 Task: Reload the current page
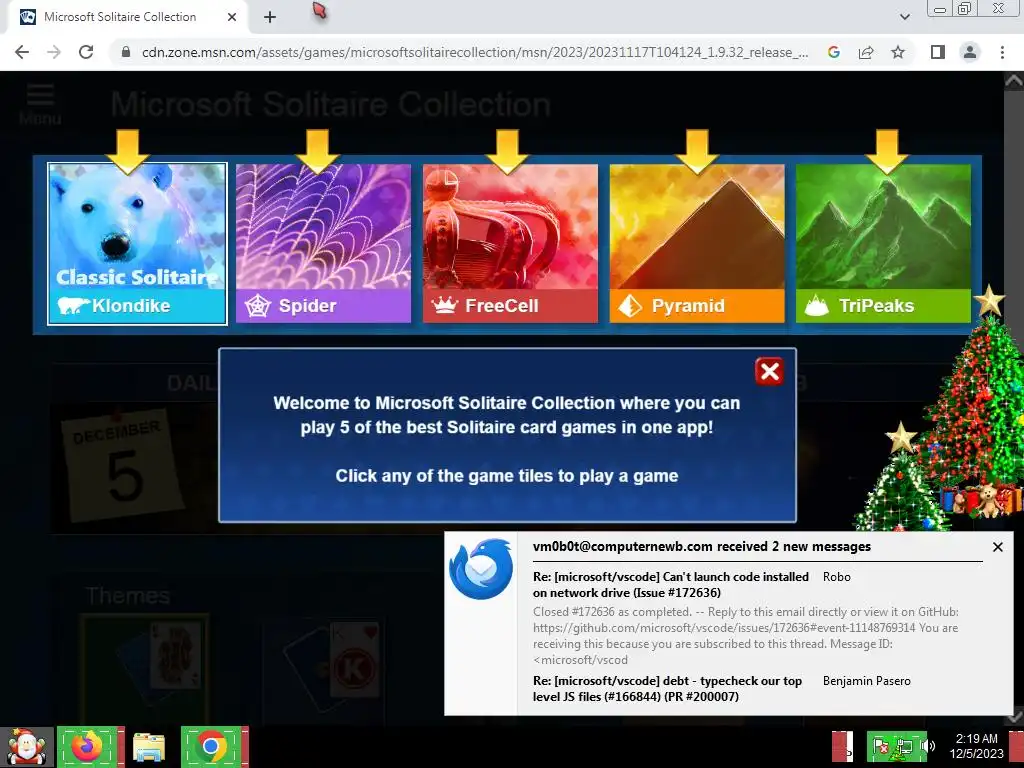pos(86,52)
